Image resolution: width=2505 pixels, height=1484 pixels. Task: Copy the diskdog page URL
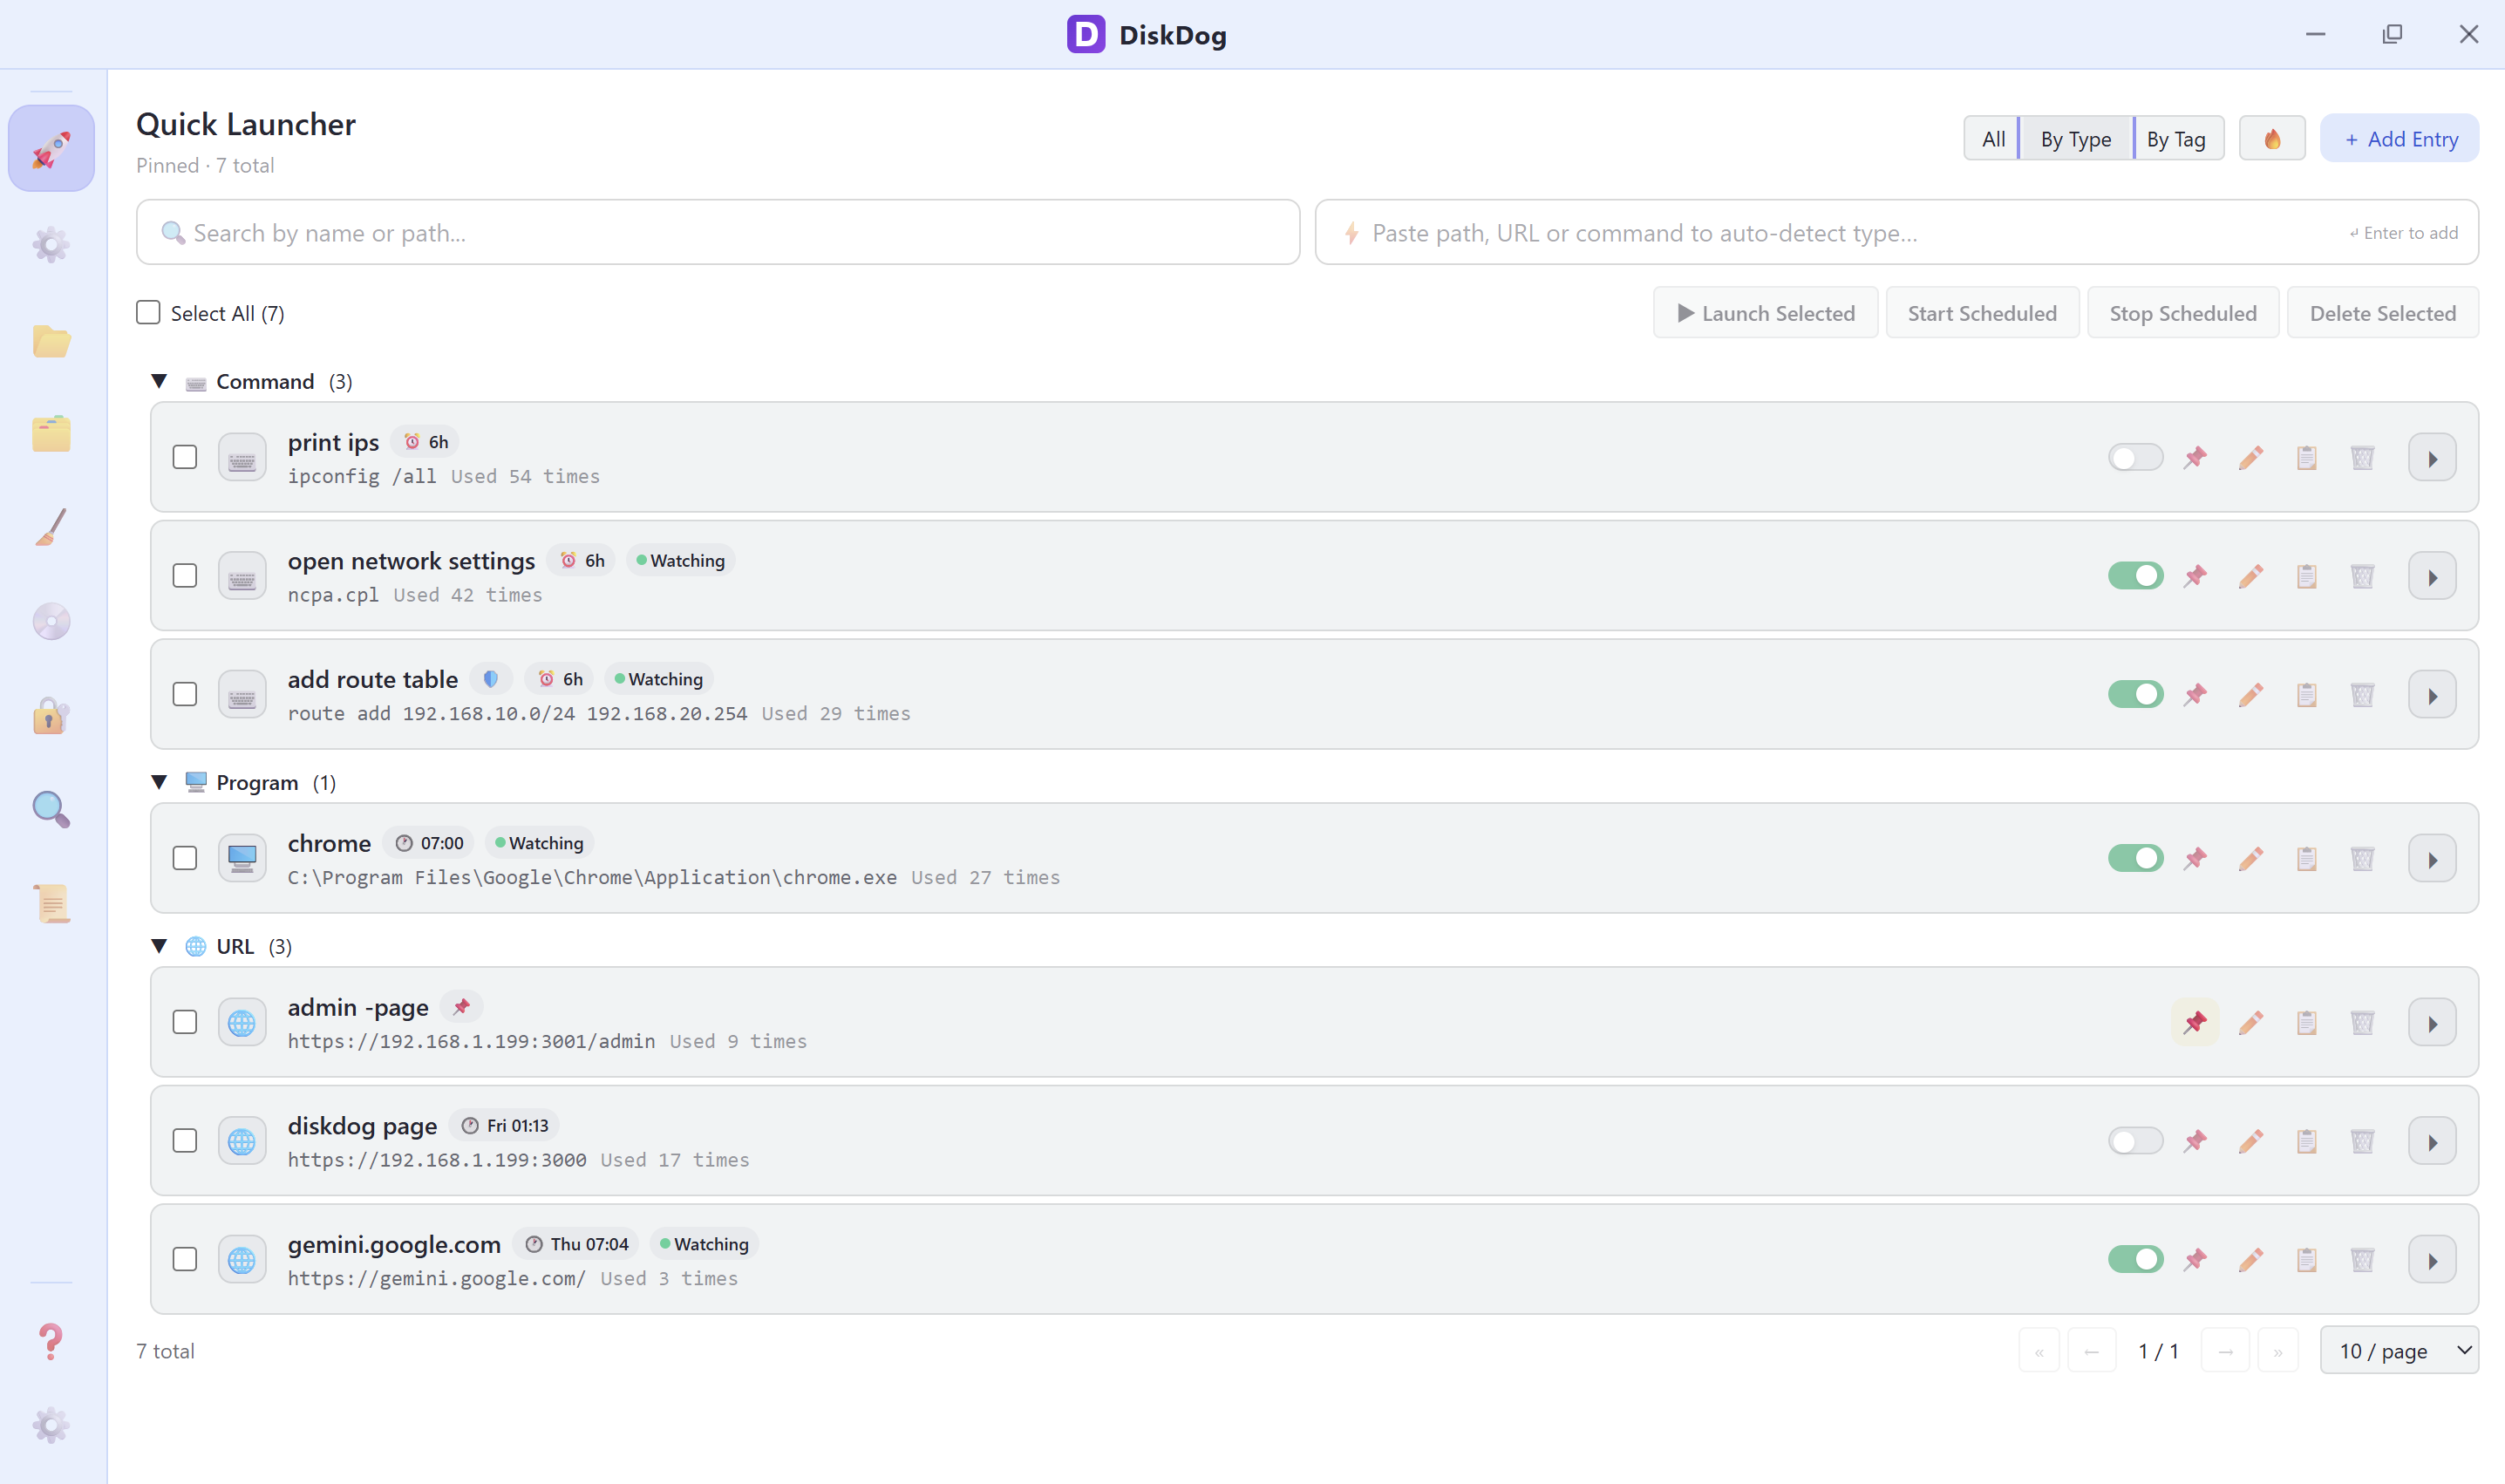point(2307,1141)
